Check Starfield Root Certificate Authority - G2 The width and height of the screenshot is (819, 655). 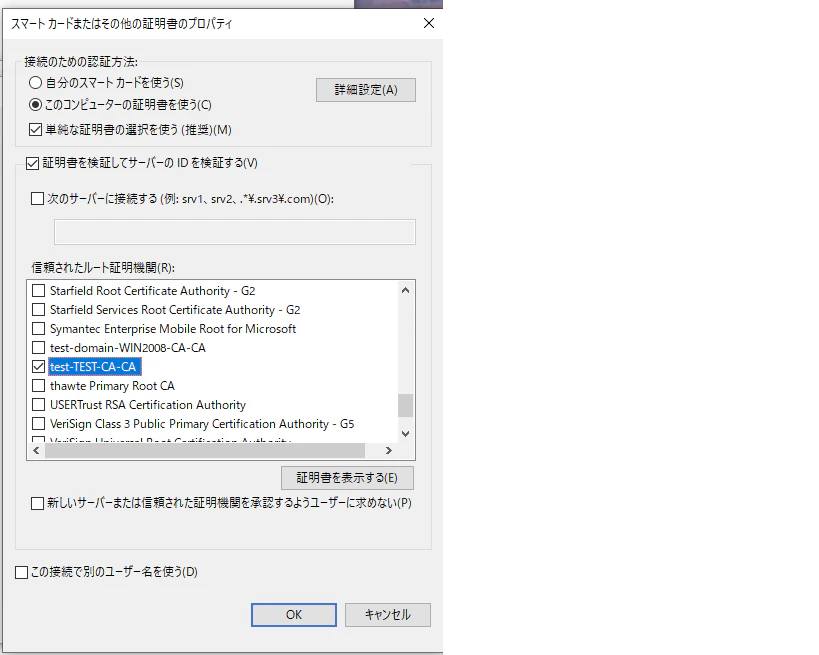point(38,291)
